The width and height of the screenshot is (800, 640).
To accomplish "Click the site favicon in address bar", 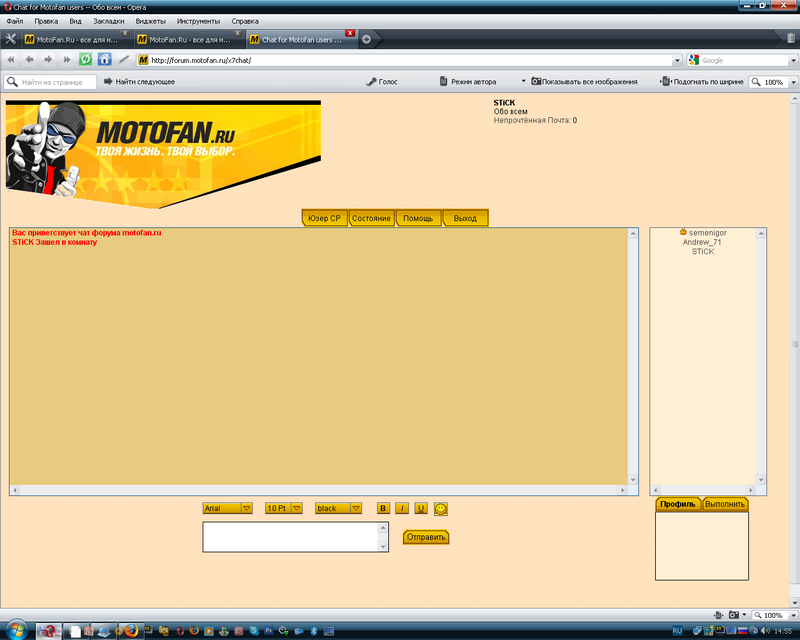I will click(143, 60).
